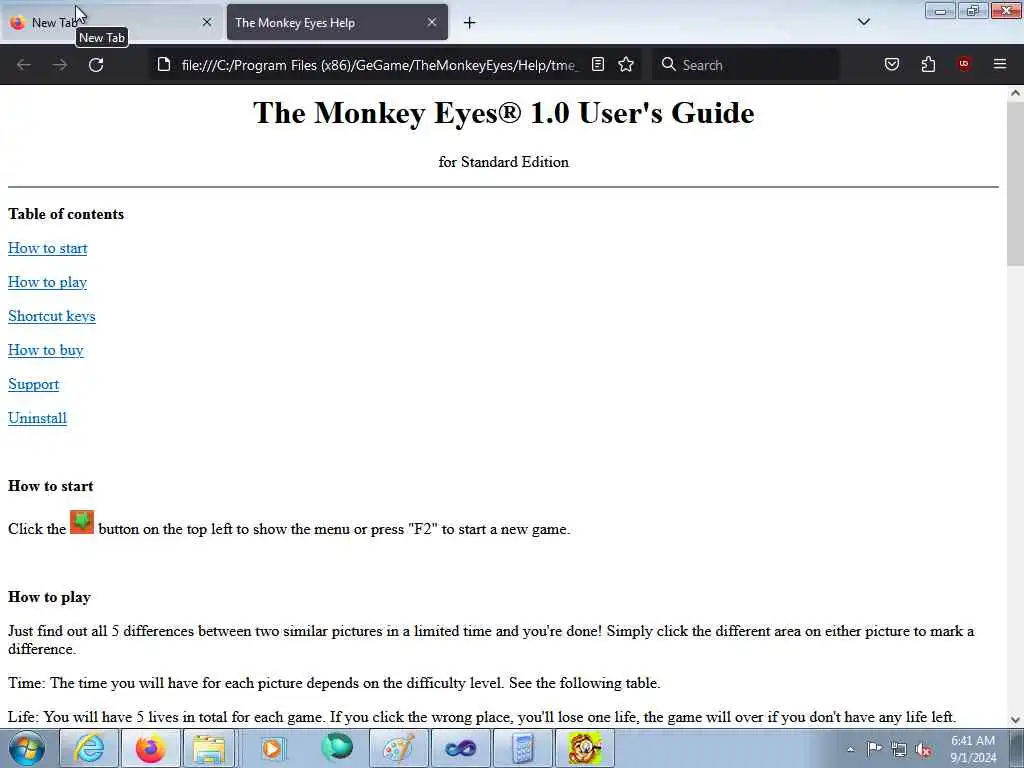
Task: Show hidden tray icons arrow
Action: 850,750
